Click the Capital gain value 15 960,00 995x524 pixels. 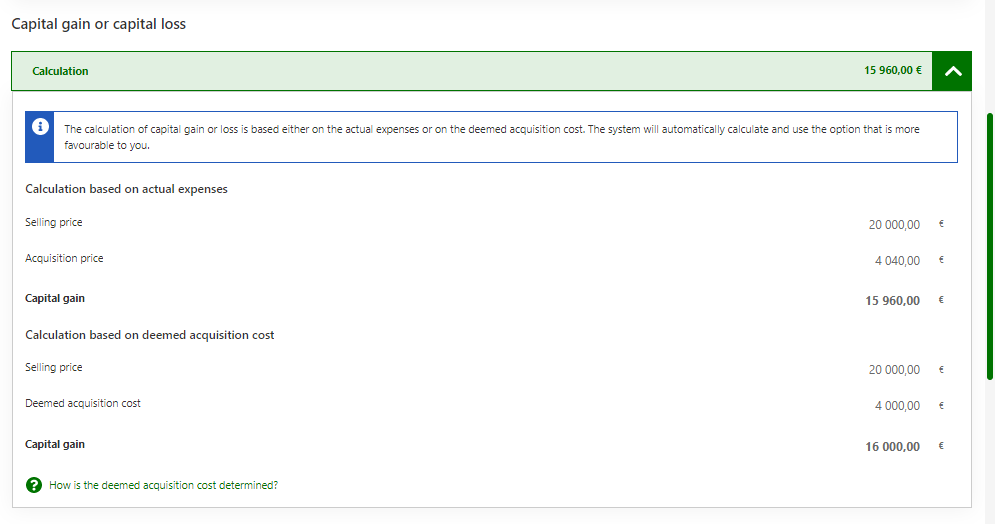tap(892, 300)
